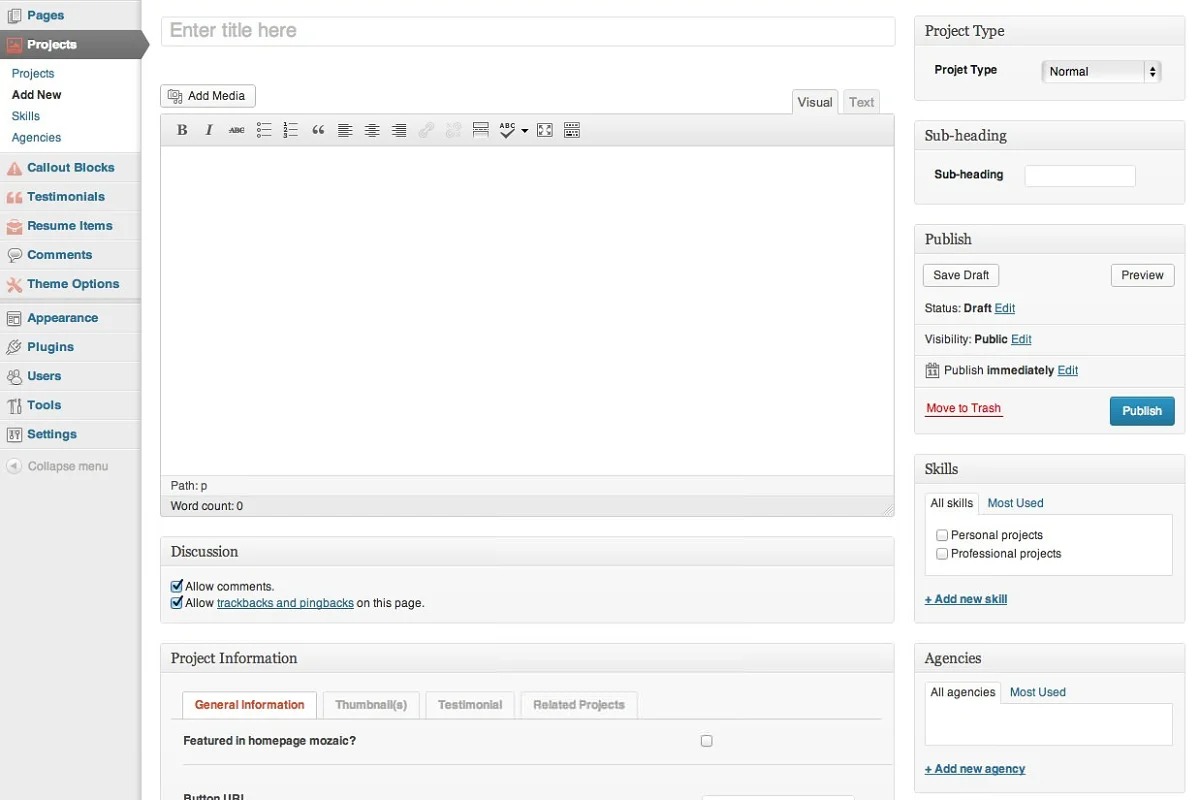This screenshot has width=1200, height=800.
Task: Click the Sub-heading input field
Action: tap(1080, 176)
